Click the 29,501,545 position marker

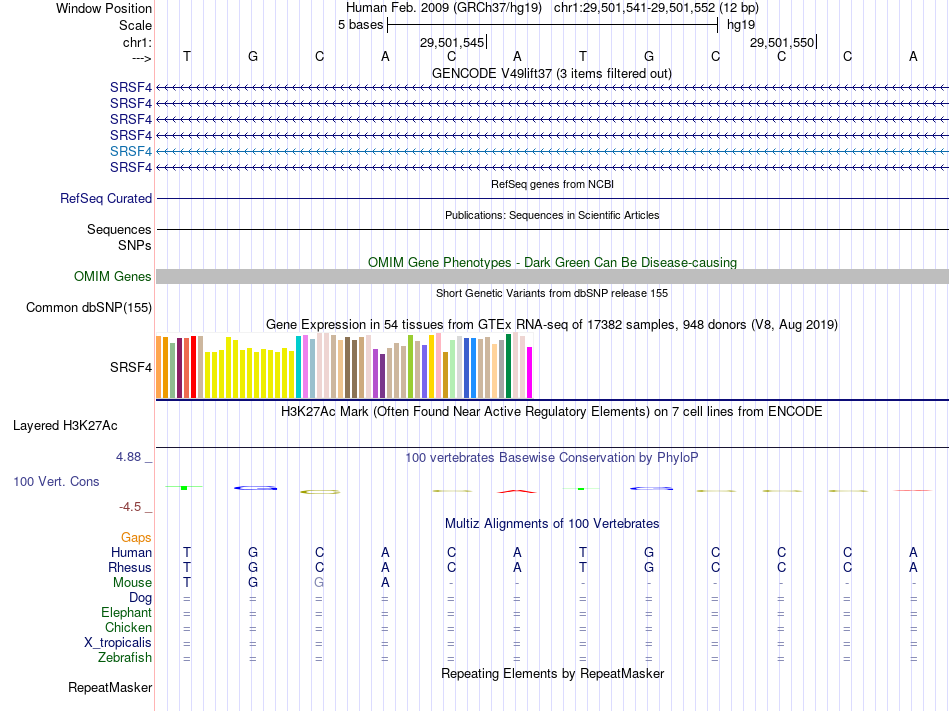(453, 42)
